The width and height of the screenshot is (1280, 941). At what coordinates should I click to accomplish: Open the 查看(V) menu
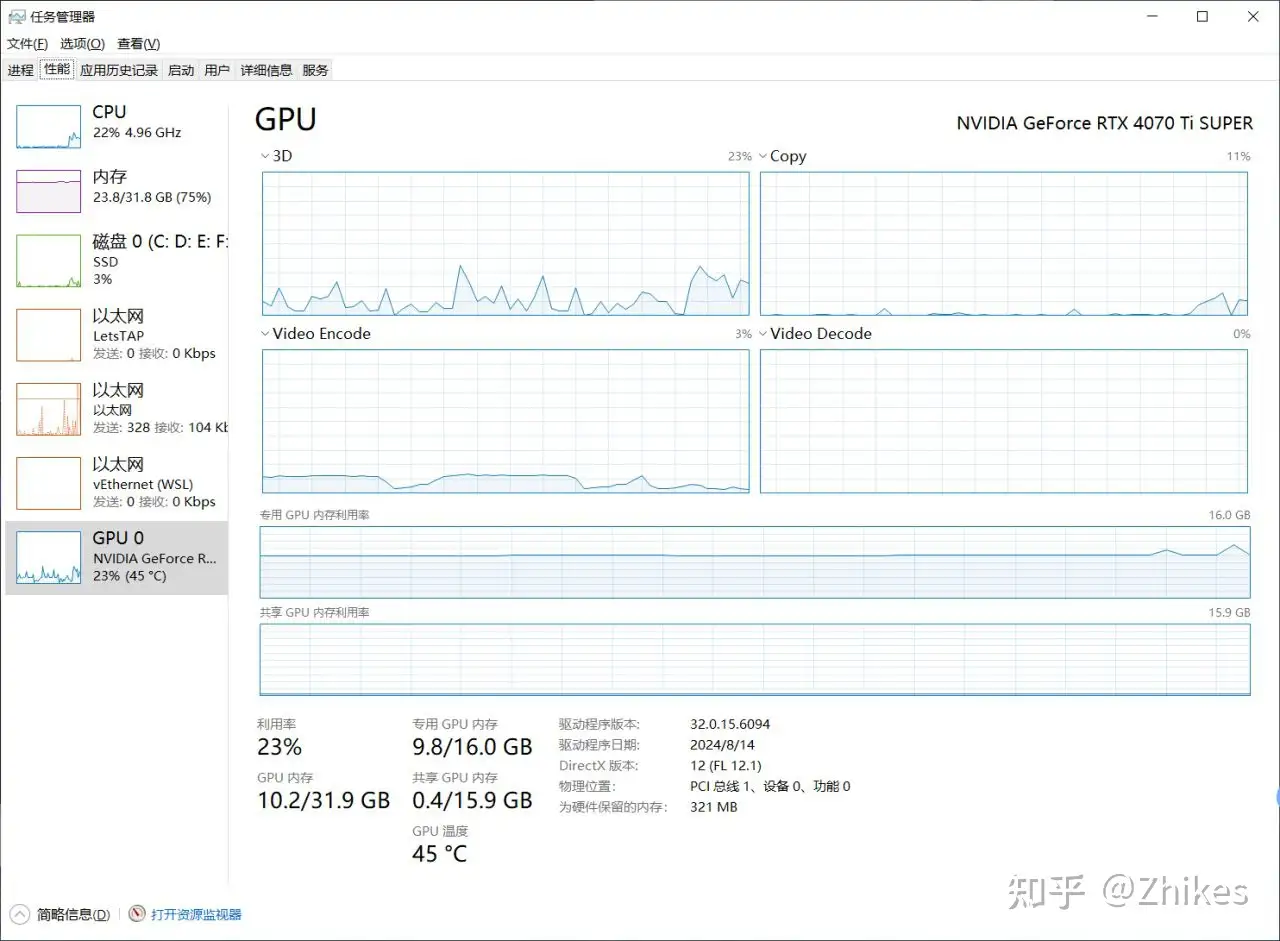(x=138, y=44)
